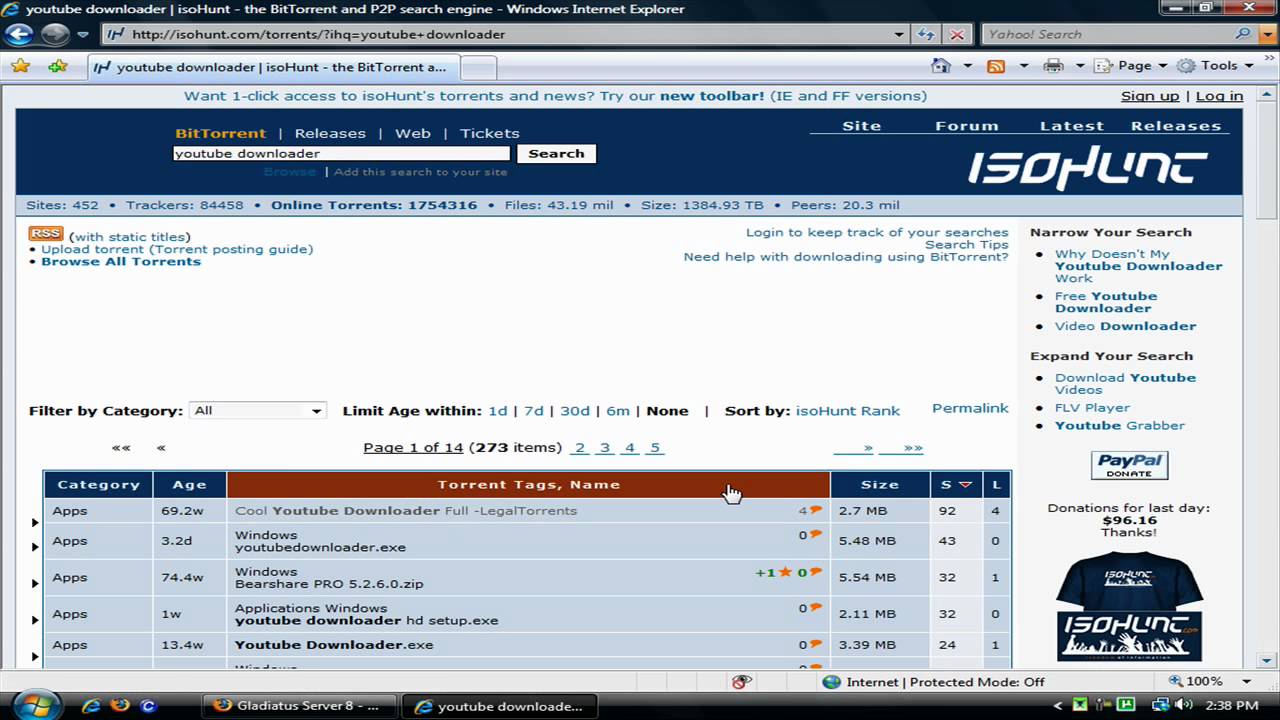
Task: Click the isoHunt logo
Action: tap(1087, 167)
